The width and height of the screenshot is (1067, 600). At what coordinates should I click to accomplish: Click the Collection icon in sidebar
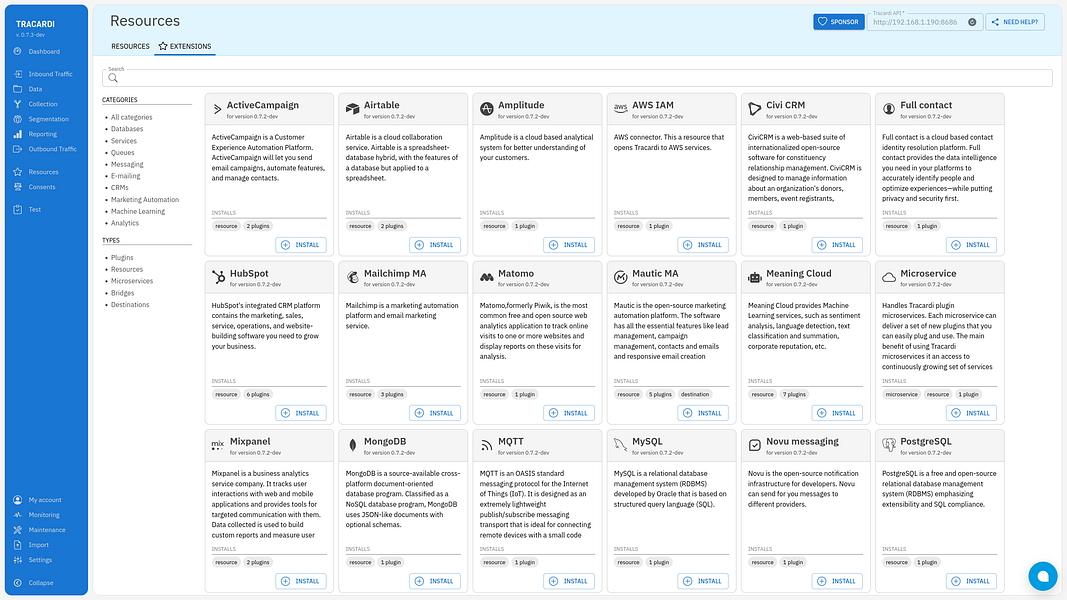[x=18, y=104]
